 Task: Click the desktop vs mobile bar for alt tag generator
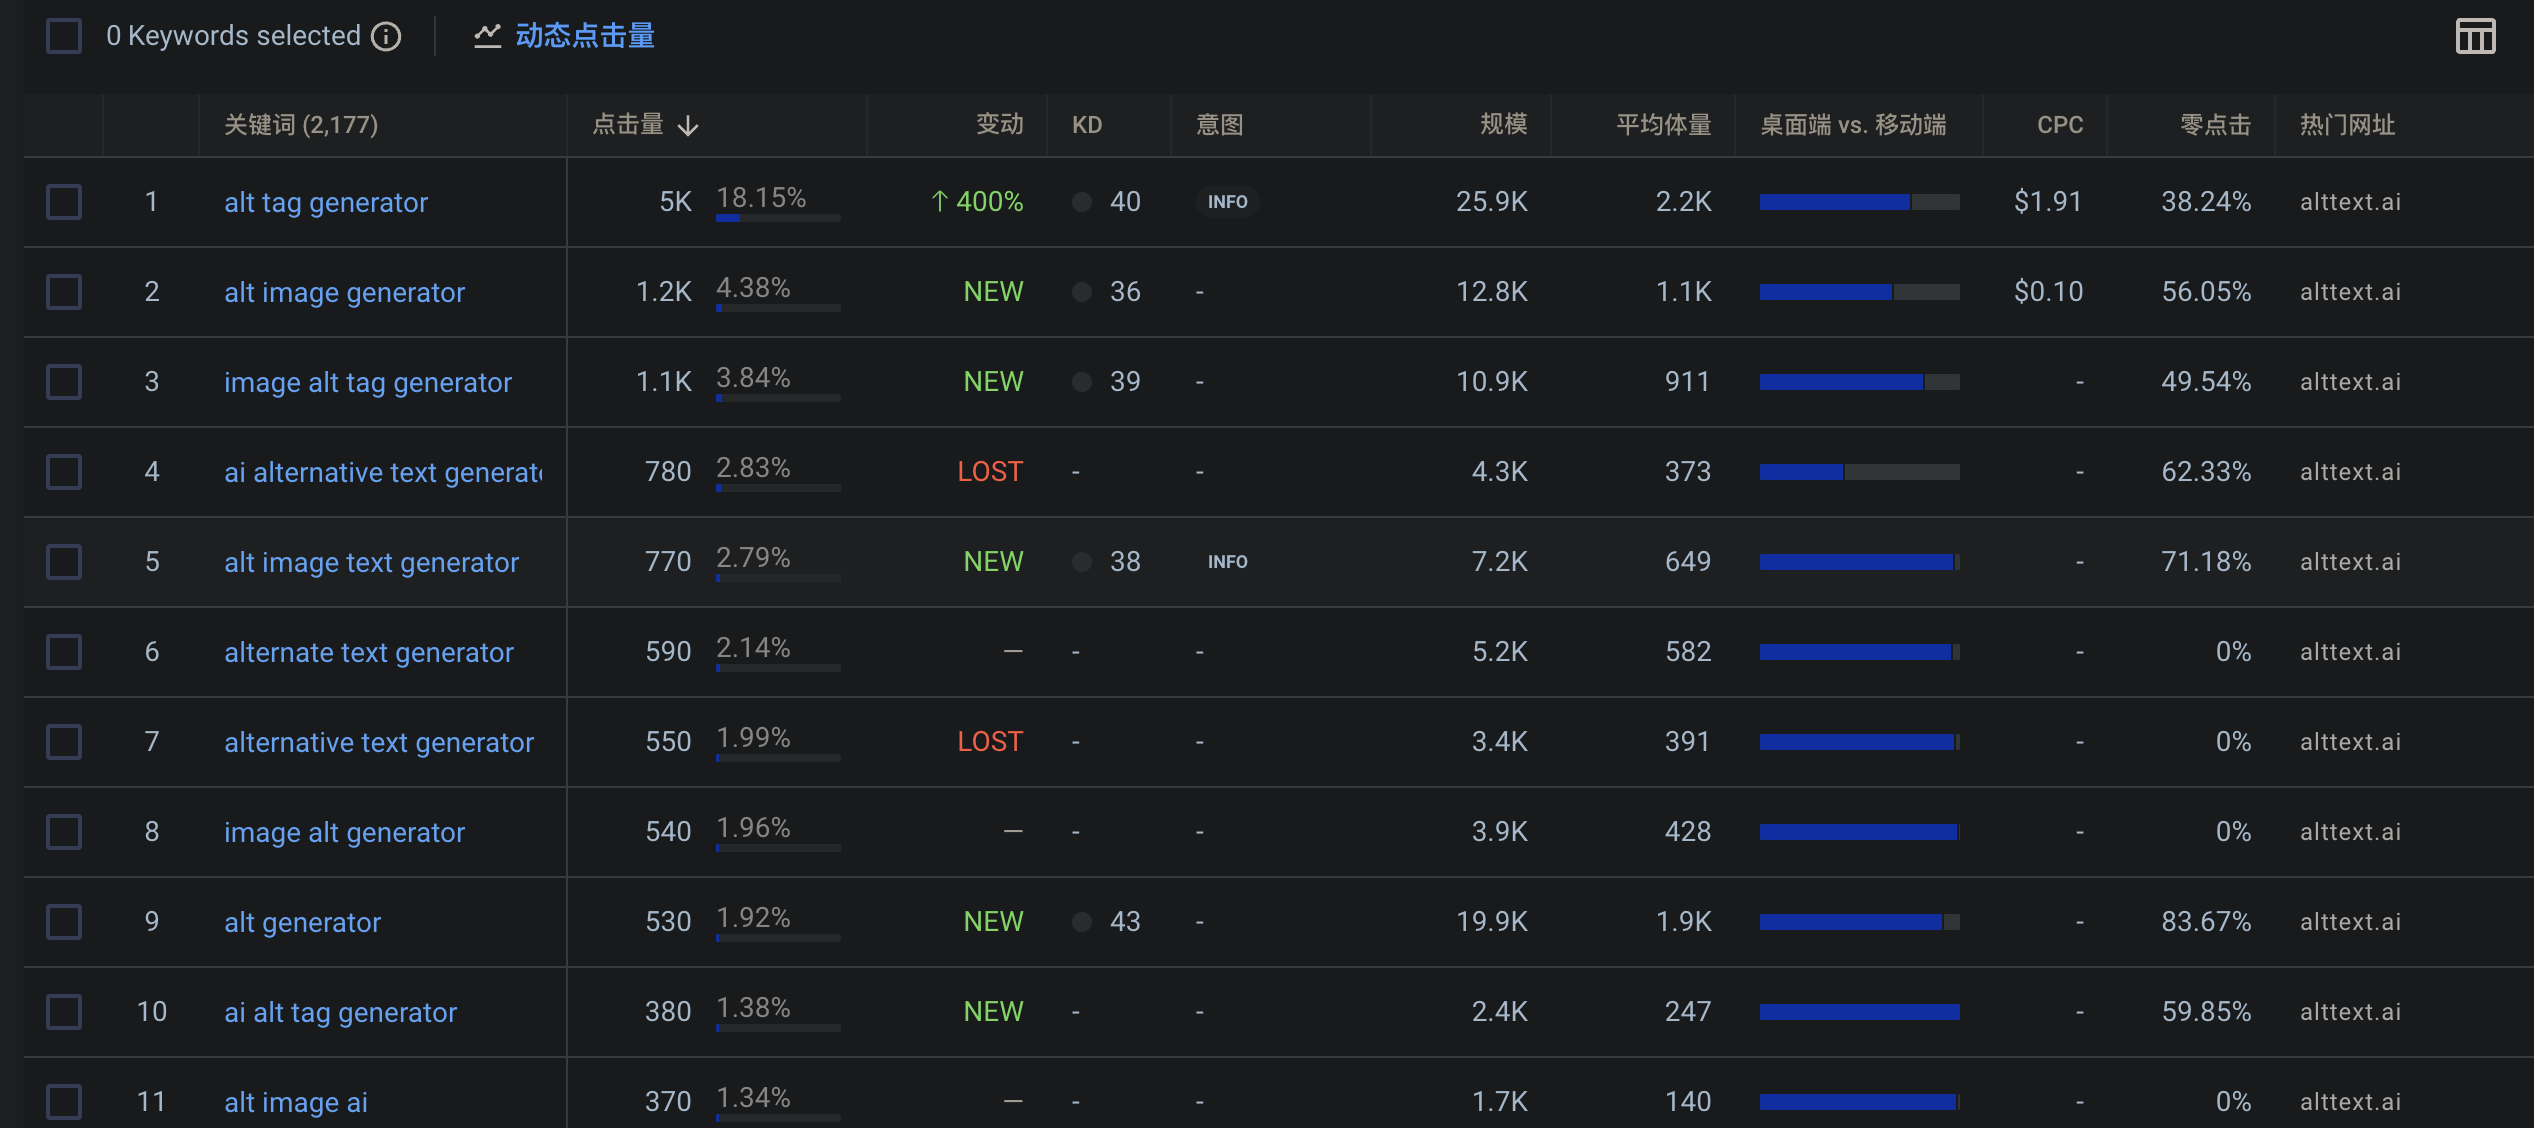[1858, 202]
